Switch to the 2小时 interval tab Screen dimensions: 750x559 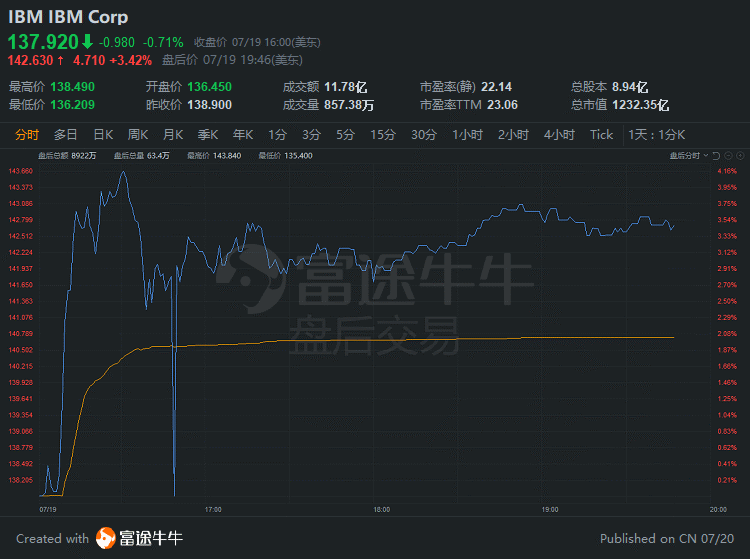pyautogui.click(x=513, y=135)
